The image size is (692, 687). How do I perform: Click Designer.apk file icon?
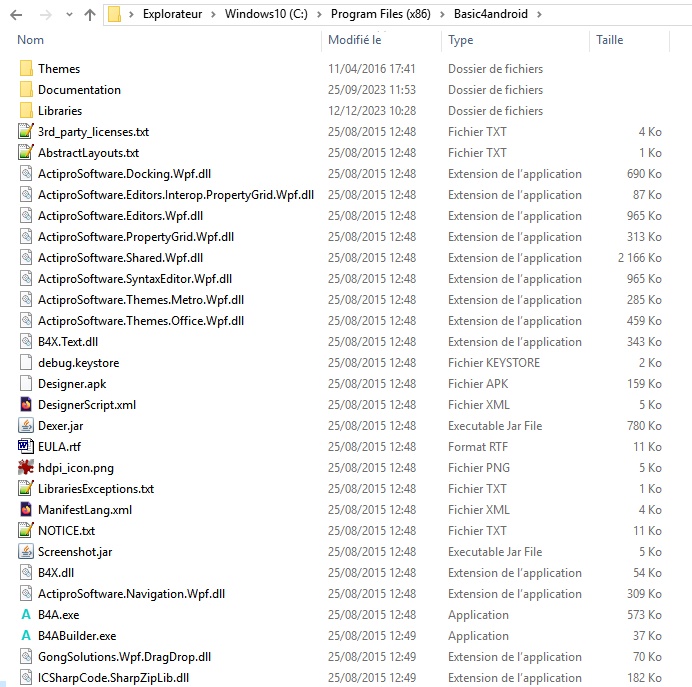tap(26, 383)
